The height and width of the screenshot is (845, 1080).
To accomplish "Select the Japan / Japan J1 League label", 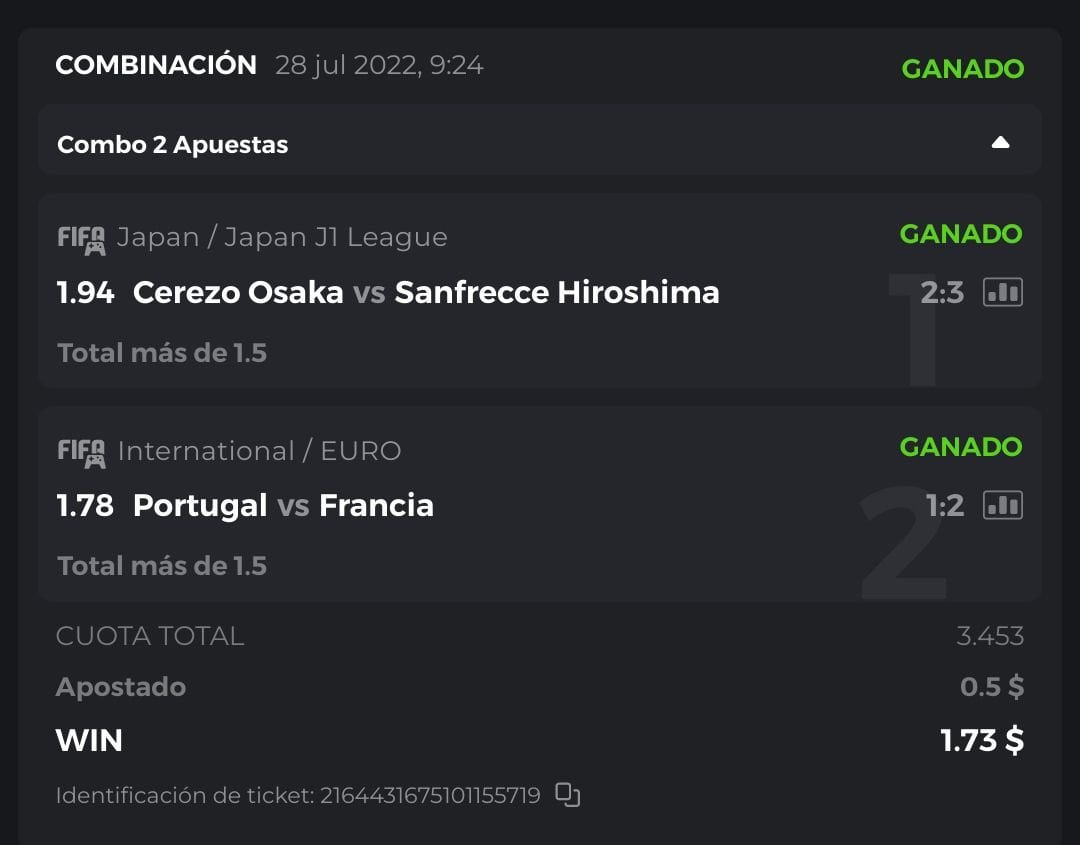I will point(282,237).
